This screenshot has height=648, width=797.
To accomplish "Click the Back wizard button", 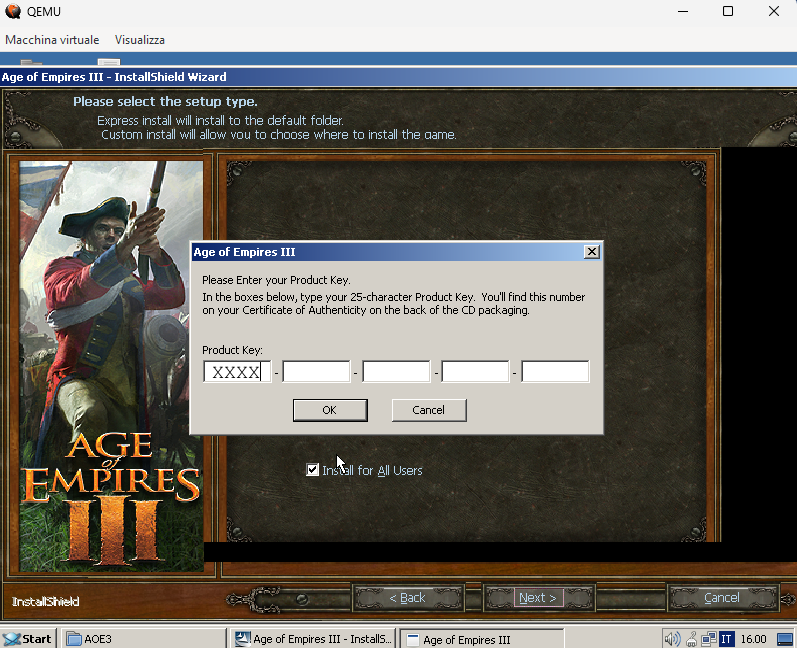I will 408,598.
